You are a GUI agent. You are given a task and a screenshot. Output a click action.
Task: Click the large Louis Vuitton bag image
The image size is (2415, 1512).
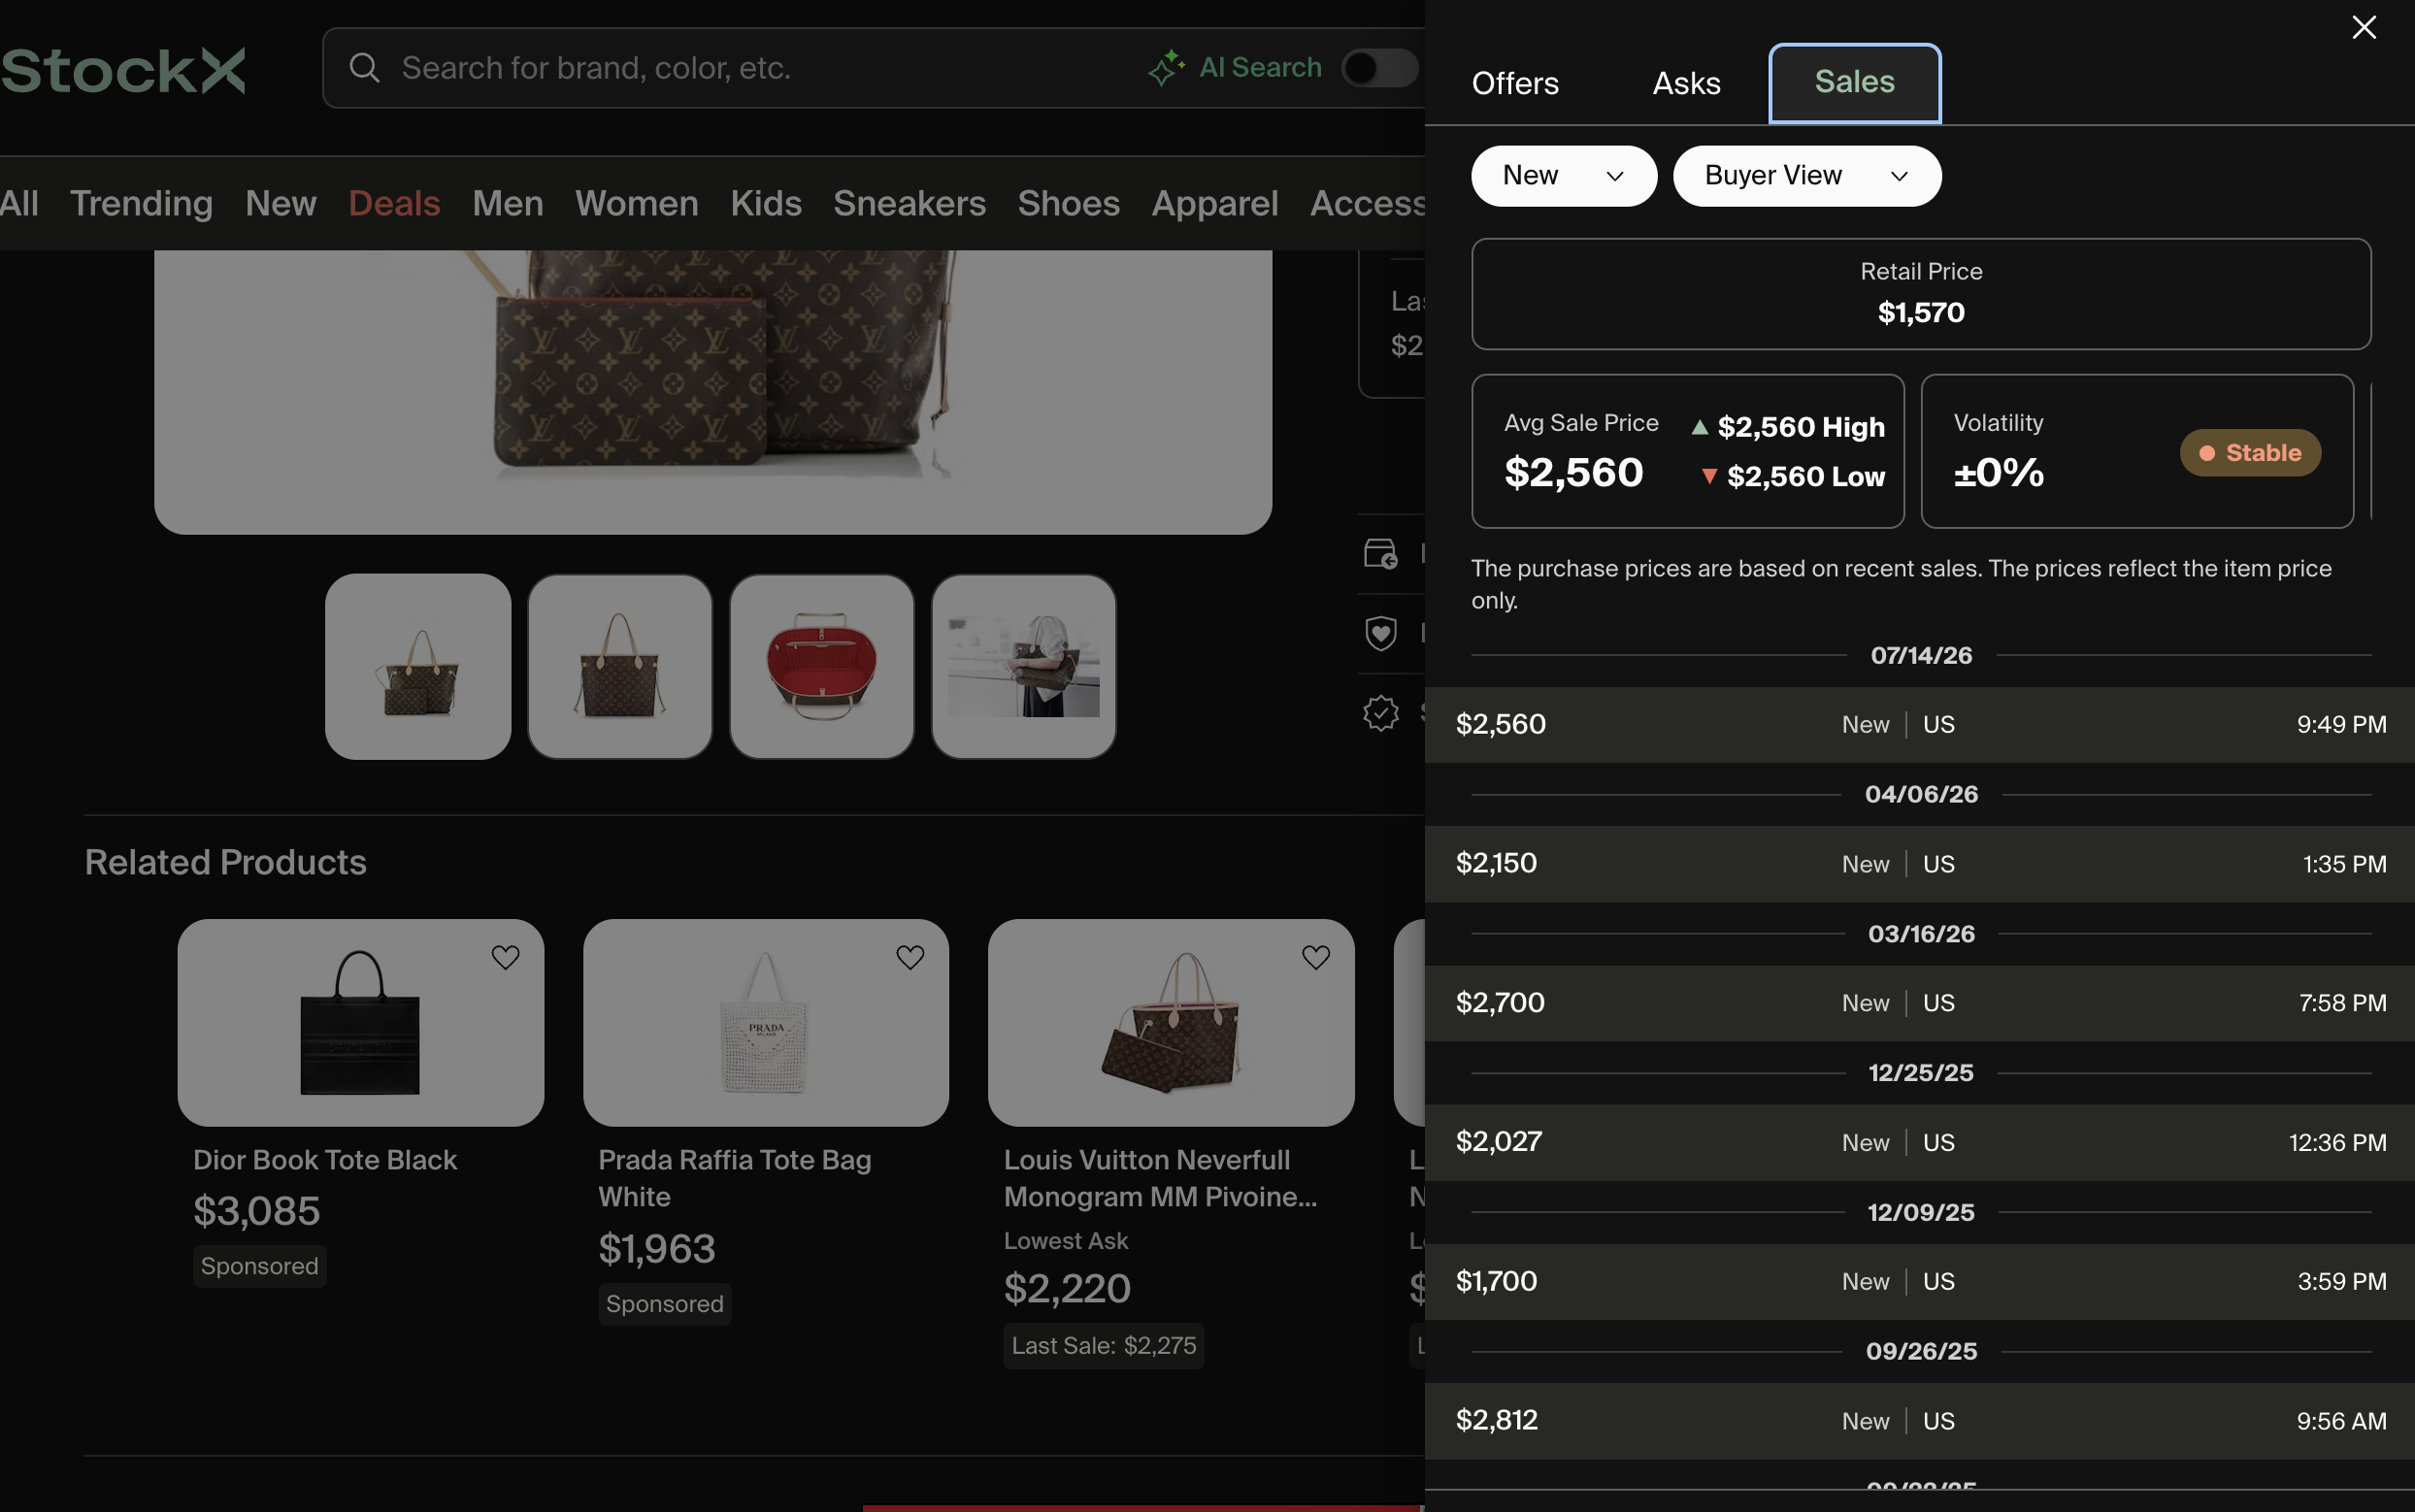[713, 392]
